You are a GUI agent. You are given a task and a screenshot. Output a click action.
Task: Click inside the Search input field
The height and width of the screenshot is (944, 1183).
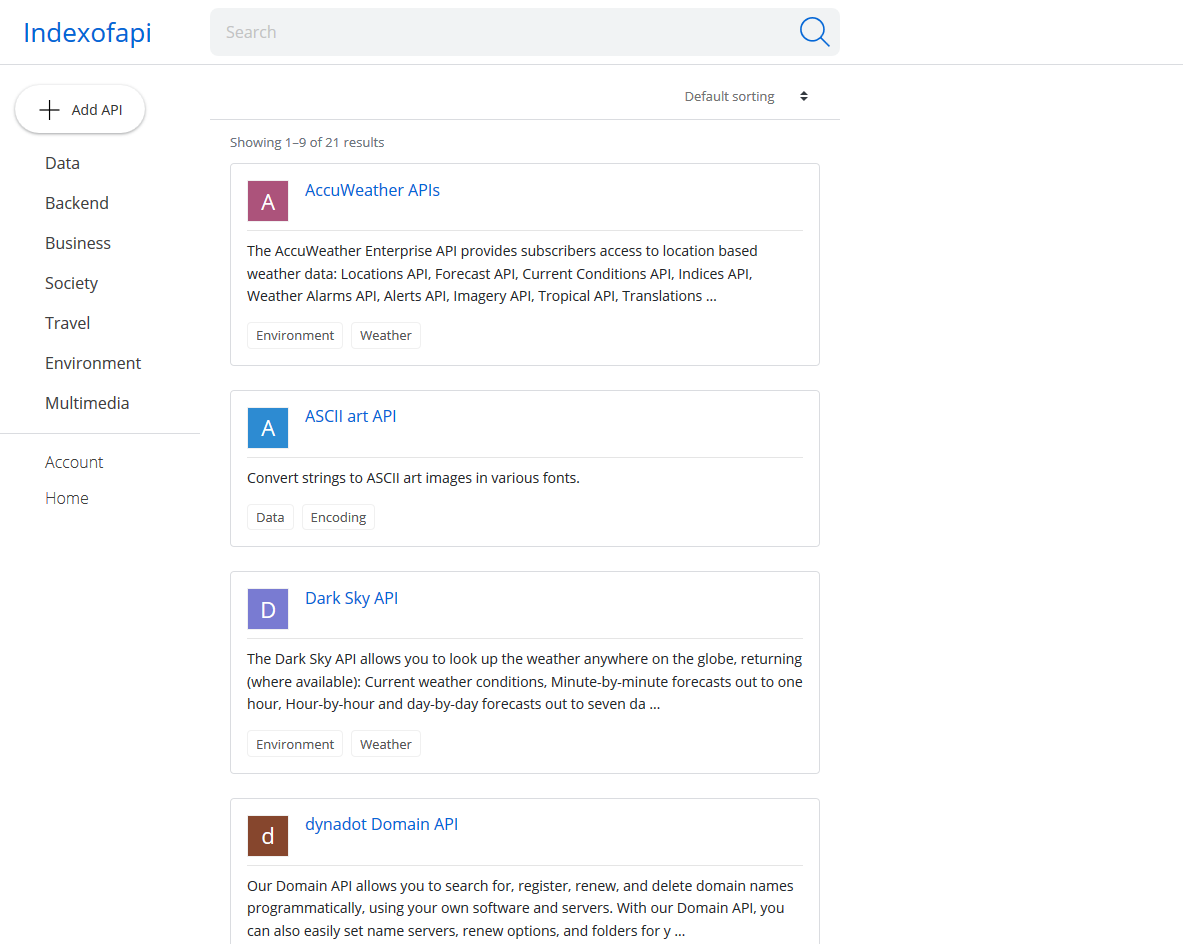(500, 31)
